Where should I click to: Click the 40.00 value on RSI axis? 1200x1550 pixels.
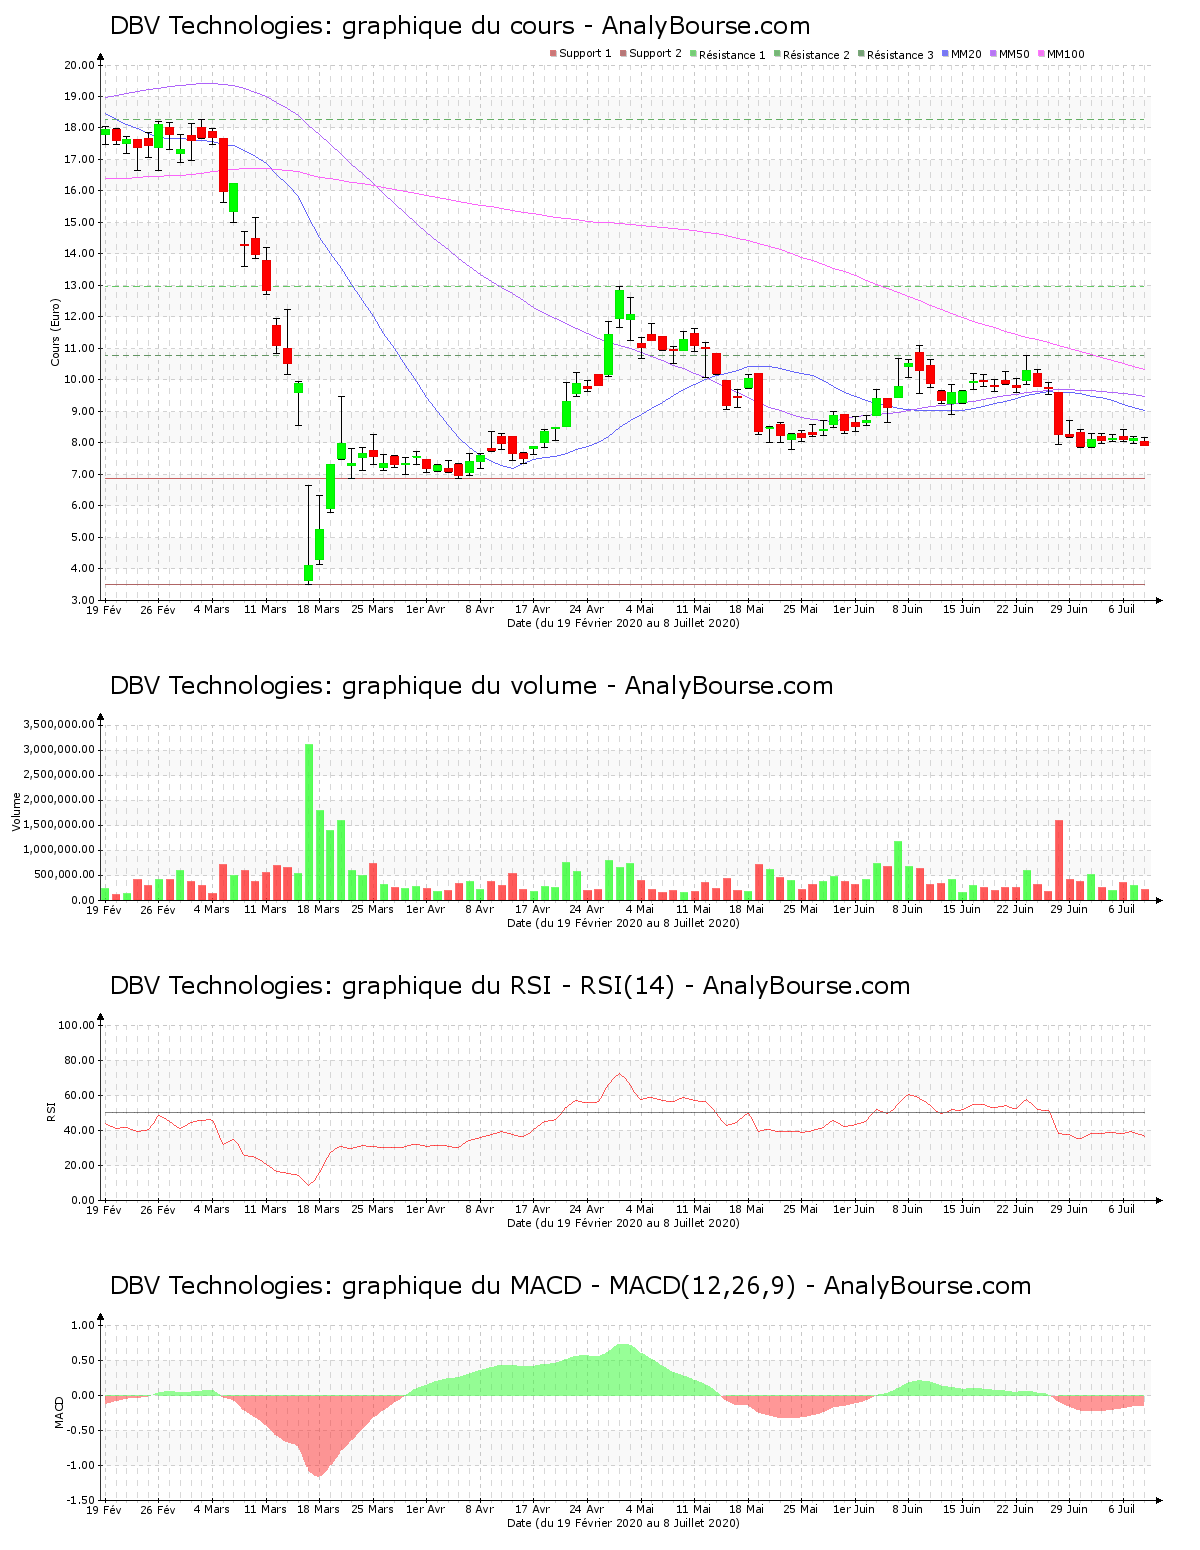pyautogui.click(x=79, y=1130)
